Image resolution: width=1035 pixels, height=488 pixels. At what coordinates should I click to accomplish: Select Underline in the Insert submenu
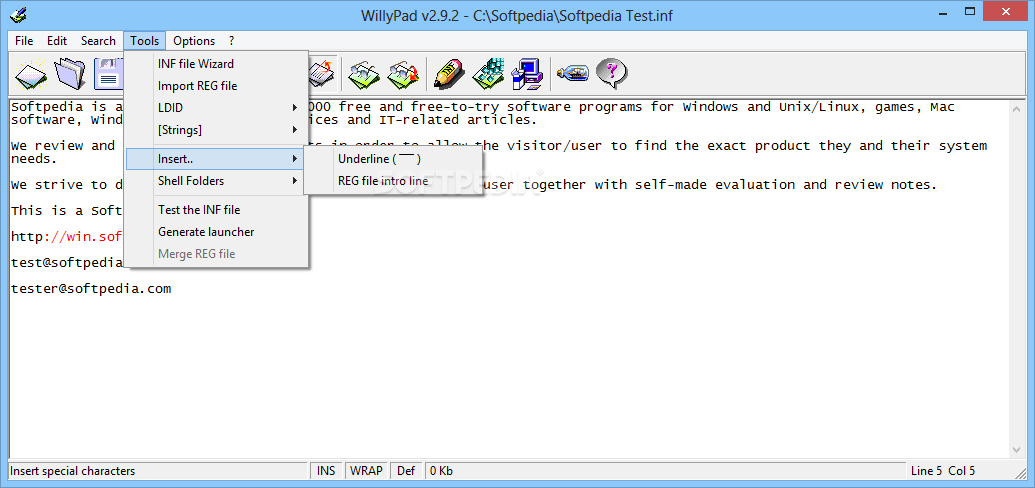393,159
